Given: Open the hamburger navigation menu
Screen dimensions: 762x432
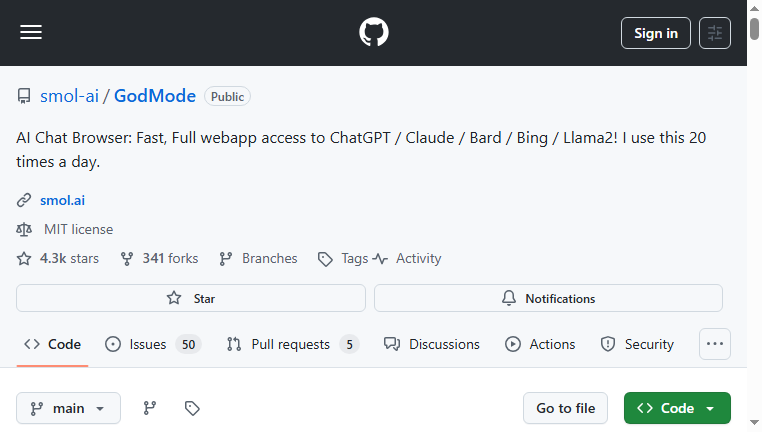Looking at the screenshot, I should pyautogui.click(x=31, y=33).
